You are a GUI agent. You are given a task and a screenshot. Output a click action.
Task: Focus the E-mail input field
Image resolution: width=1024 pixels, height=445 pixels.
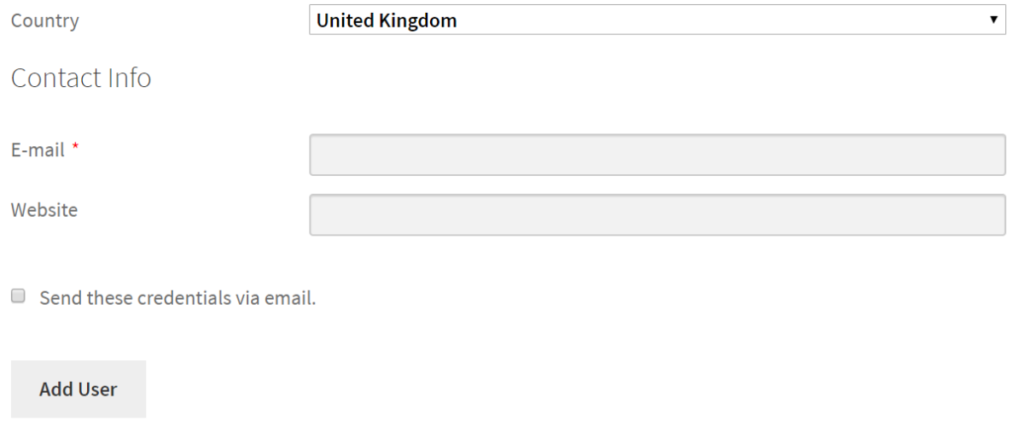click(x=657, y=155)
